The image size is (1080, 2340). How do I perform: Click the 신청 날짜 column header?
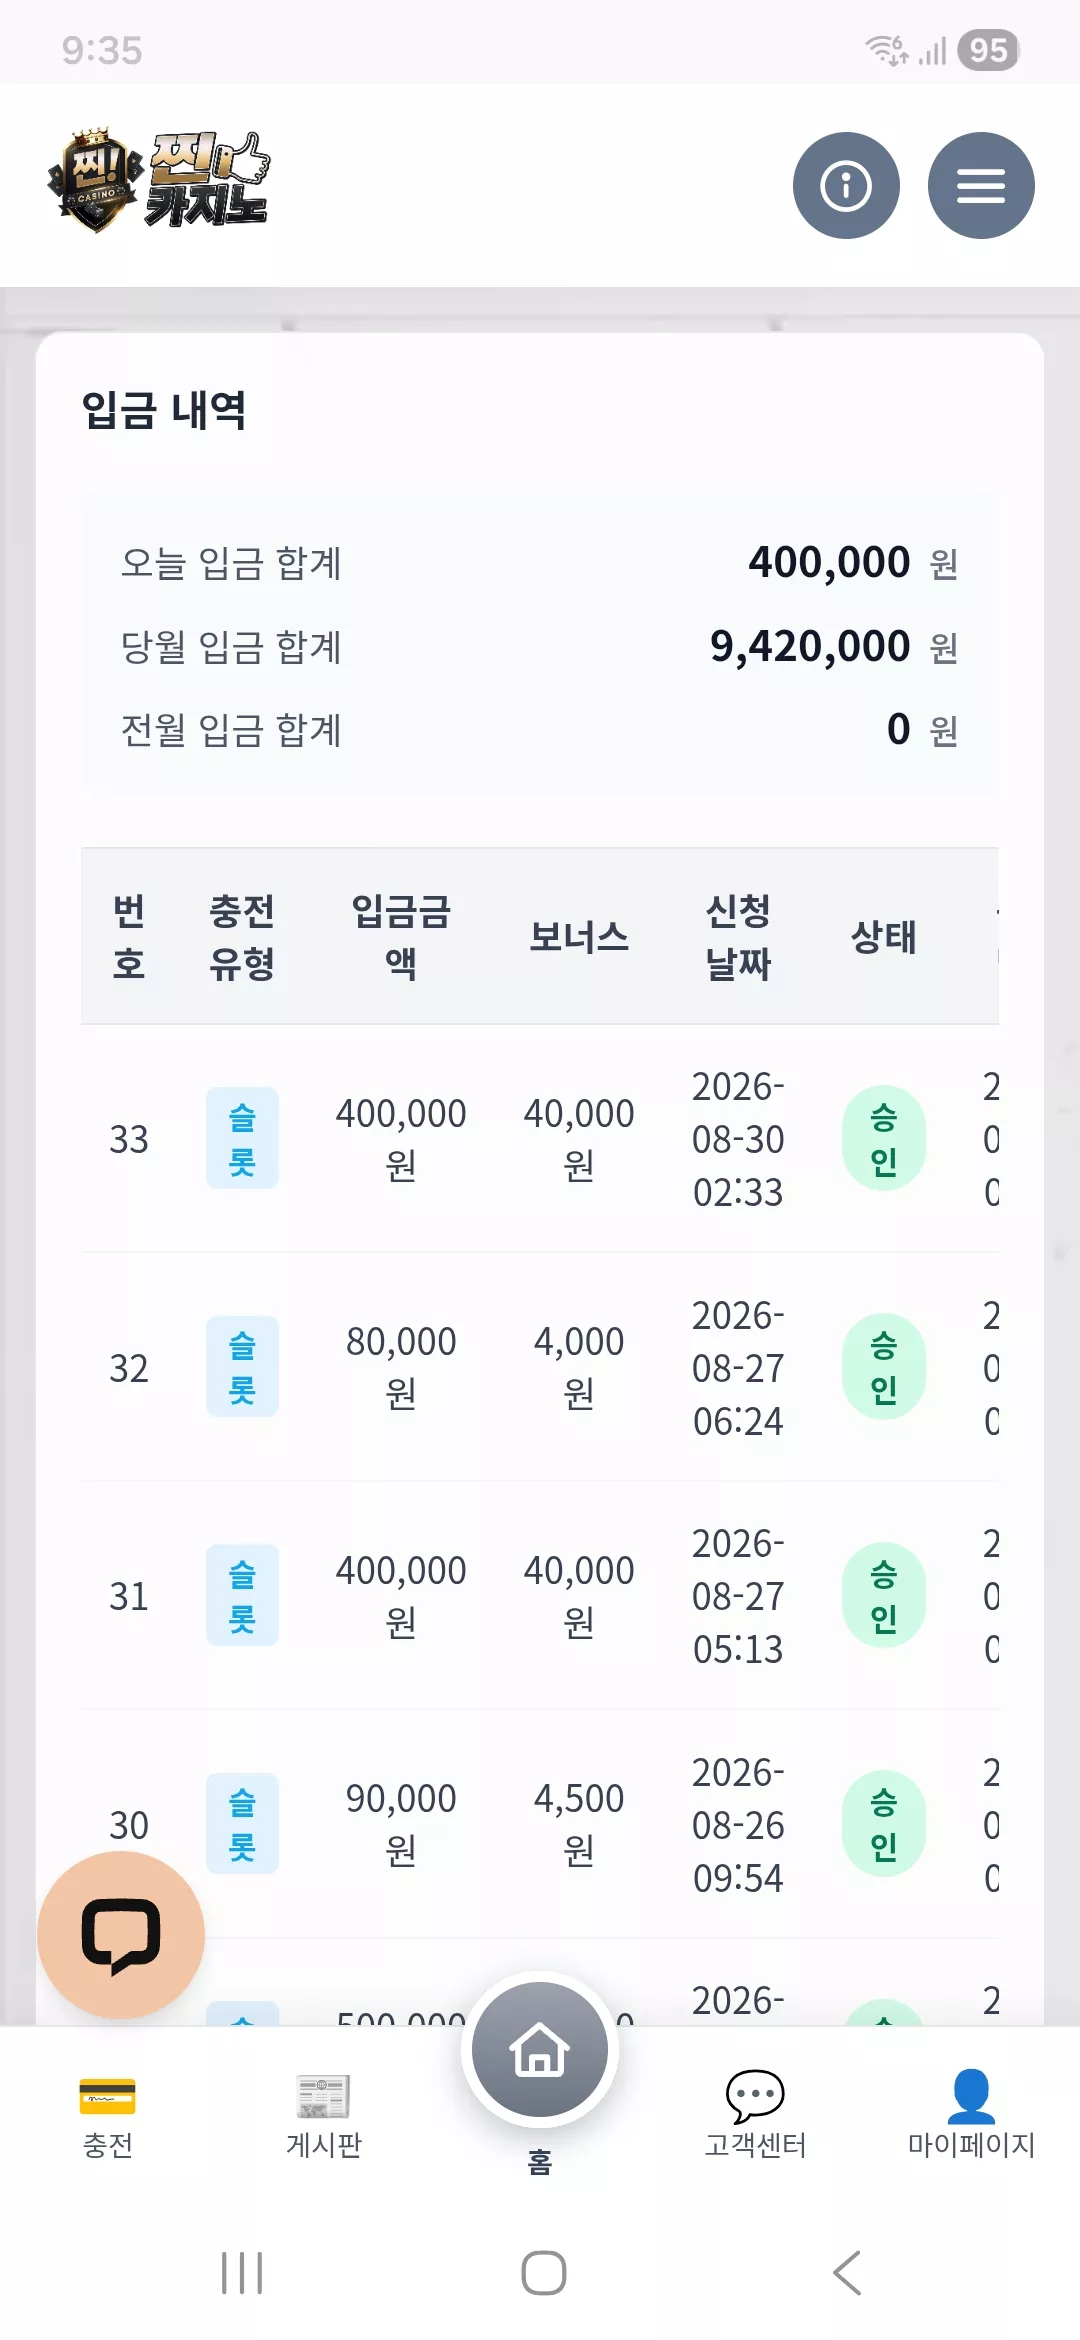tap(738, 937)
